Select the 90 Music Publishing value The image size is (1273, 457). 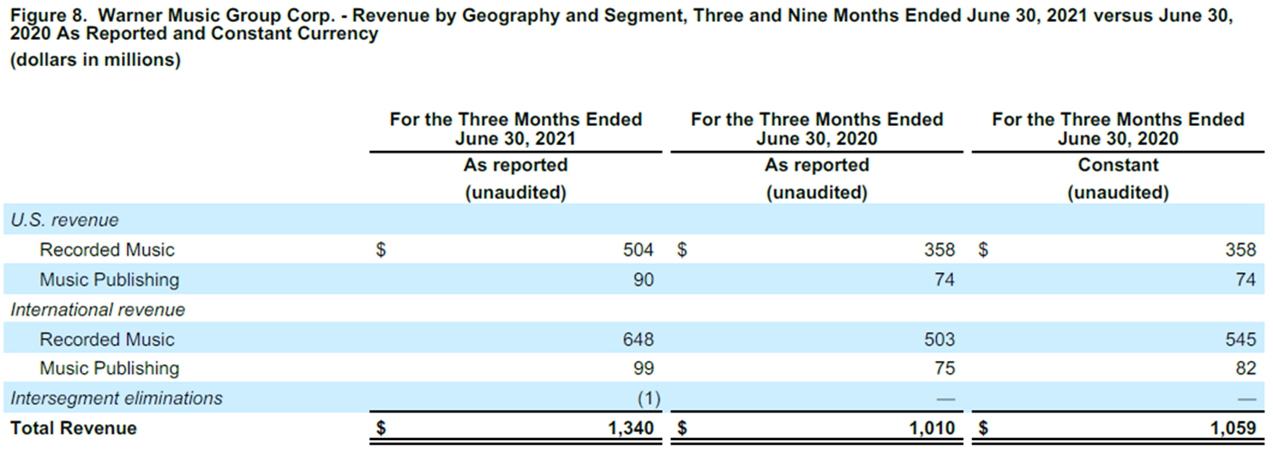coord(643,280)
